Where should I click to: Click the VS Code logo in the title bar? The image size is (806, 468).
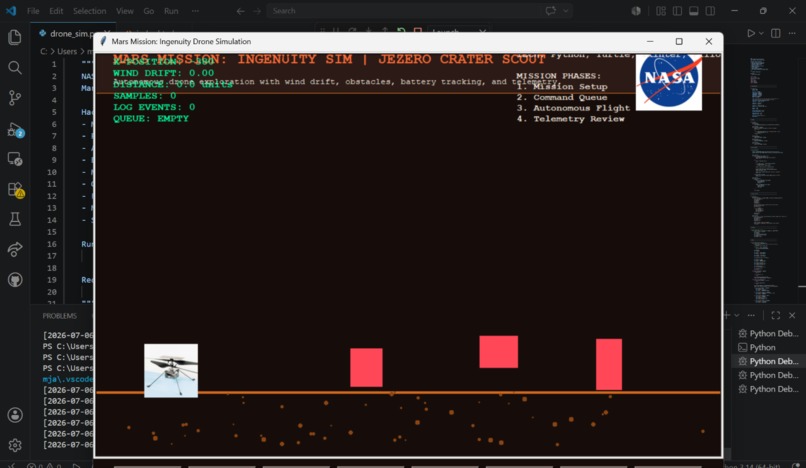[11, 11]
